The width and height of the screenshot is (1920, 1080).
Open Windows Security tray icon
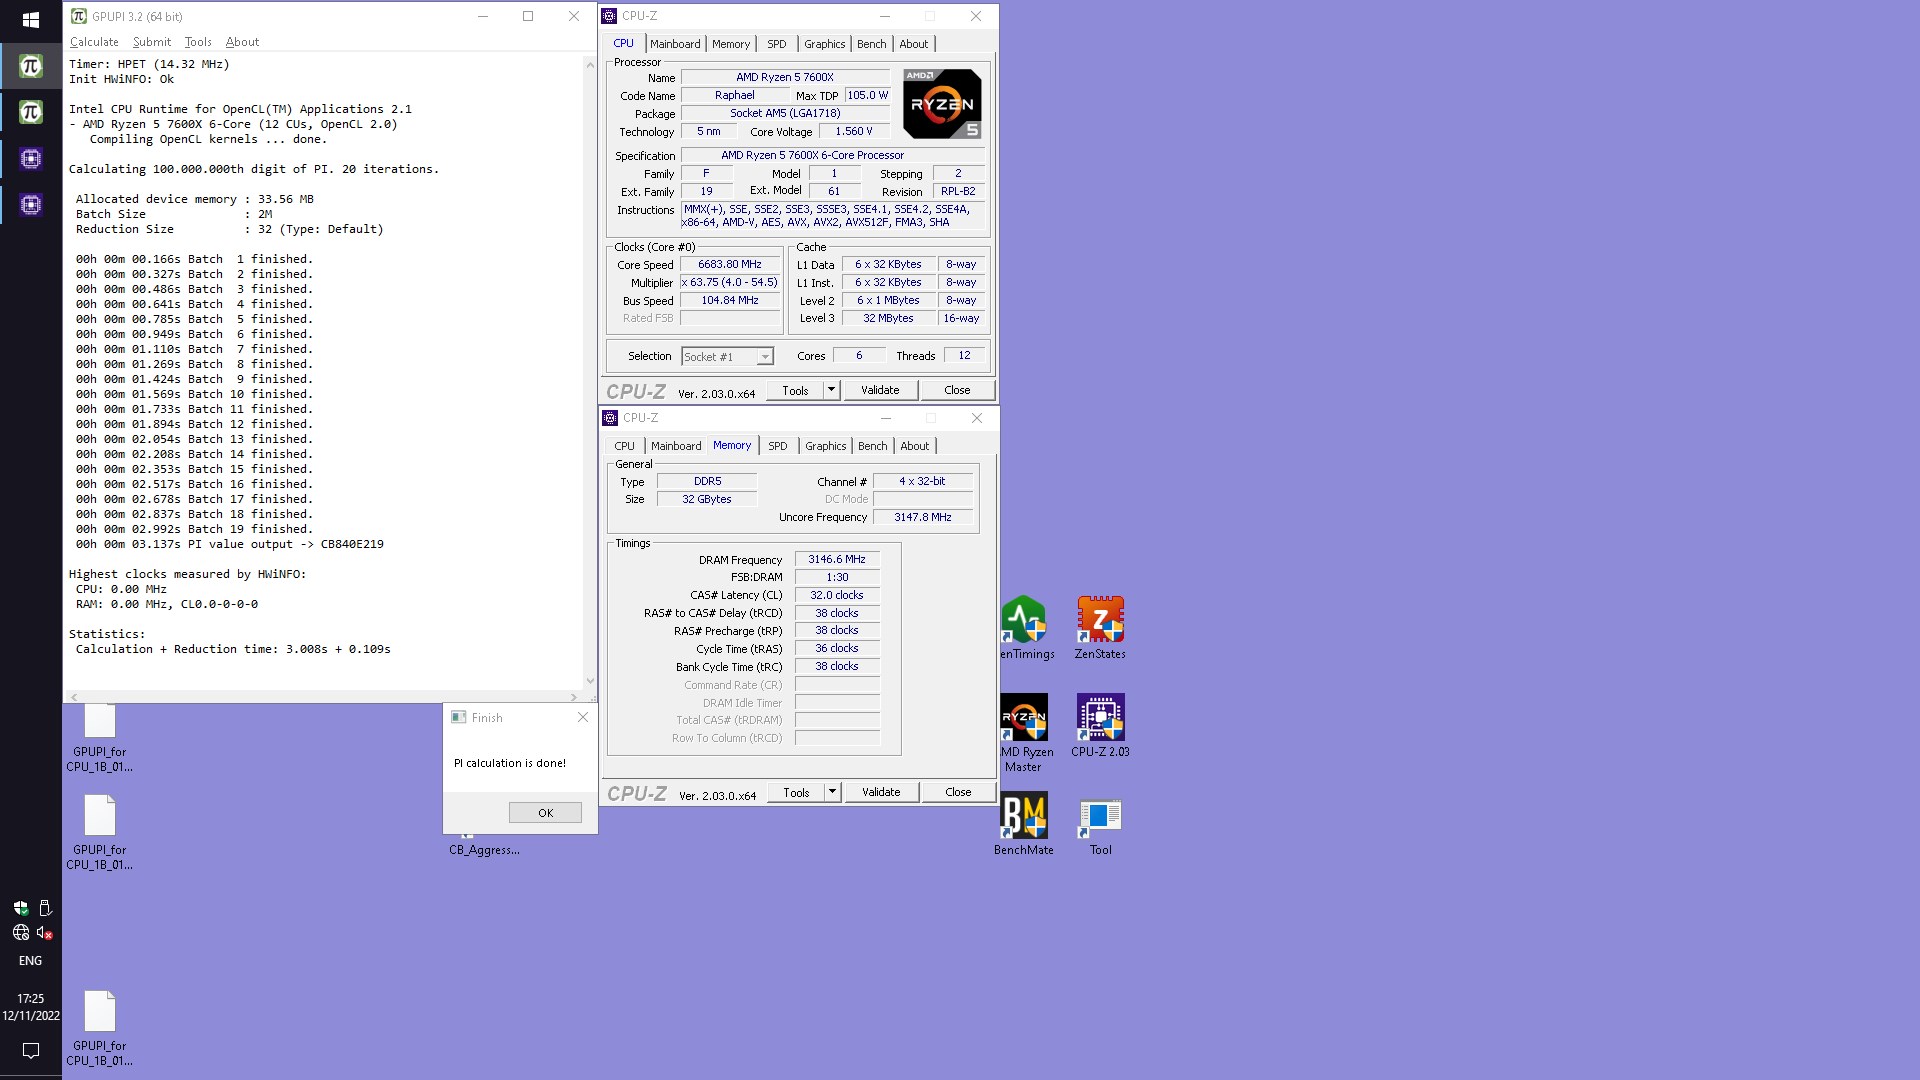(x=20, y=908)
